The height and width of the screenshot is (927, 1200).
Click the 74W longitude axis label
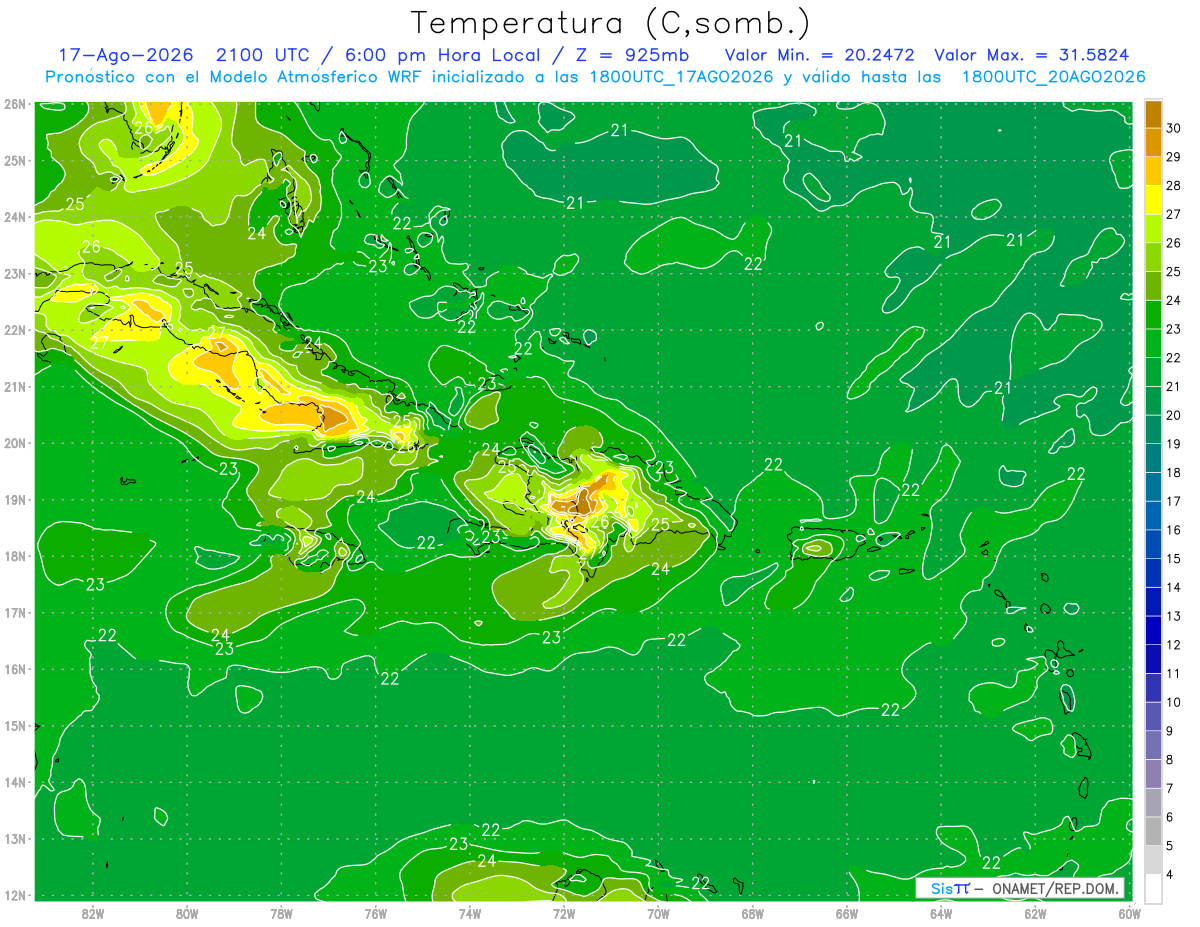[469, 913]
